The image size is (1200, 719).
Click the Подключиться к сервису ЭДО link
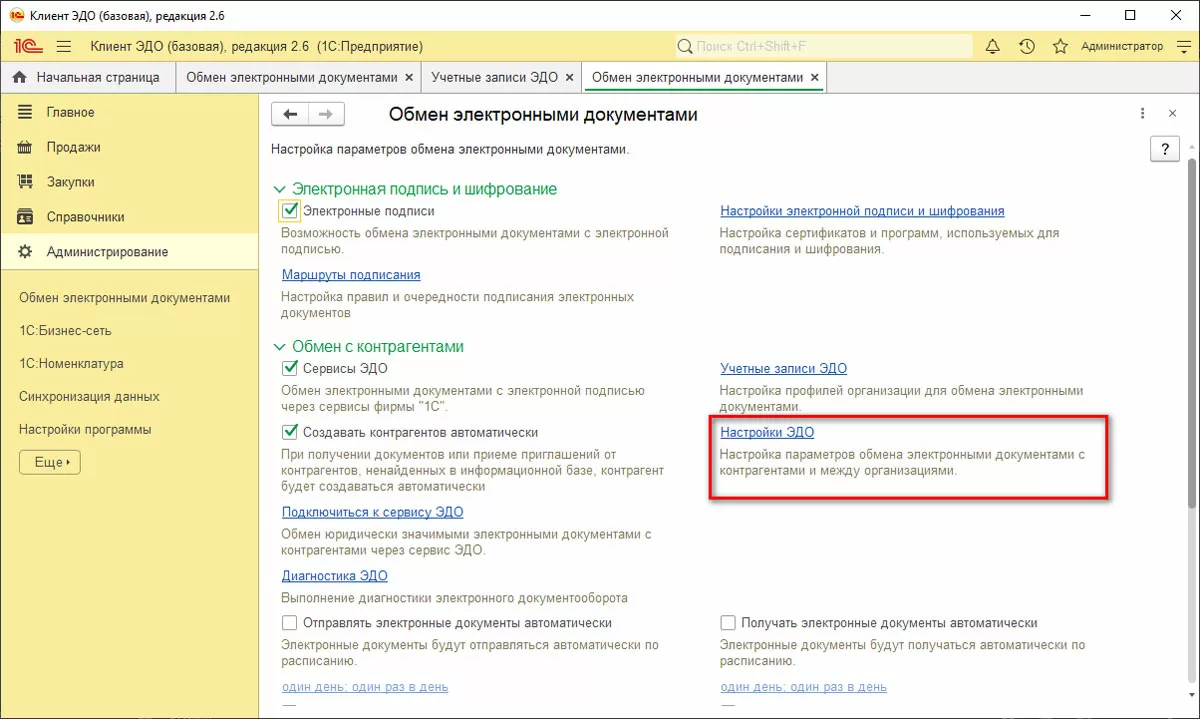pos(372,512)
